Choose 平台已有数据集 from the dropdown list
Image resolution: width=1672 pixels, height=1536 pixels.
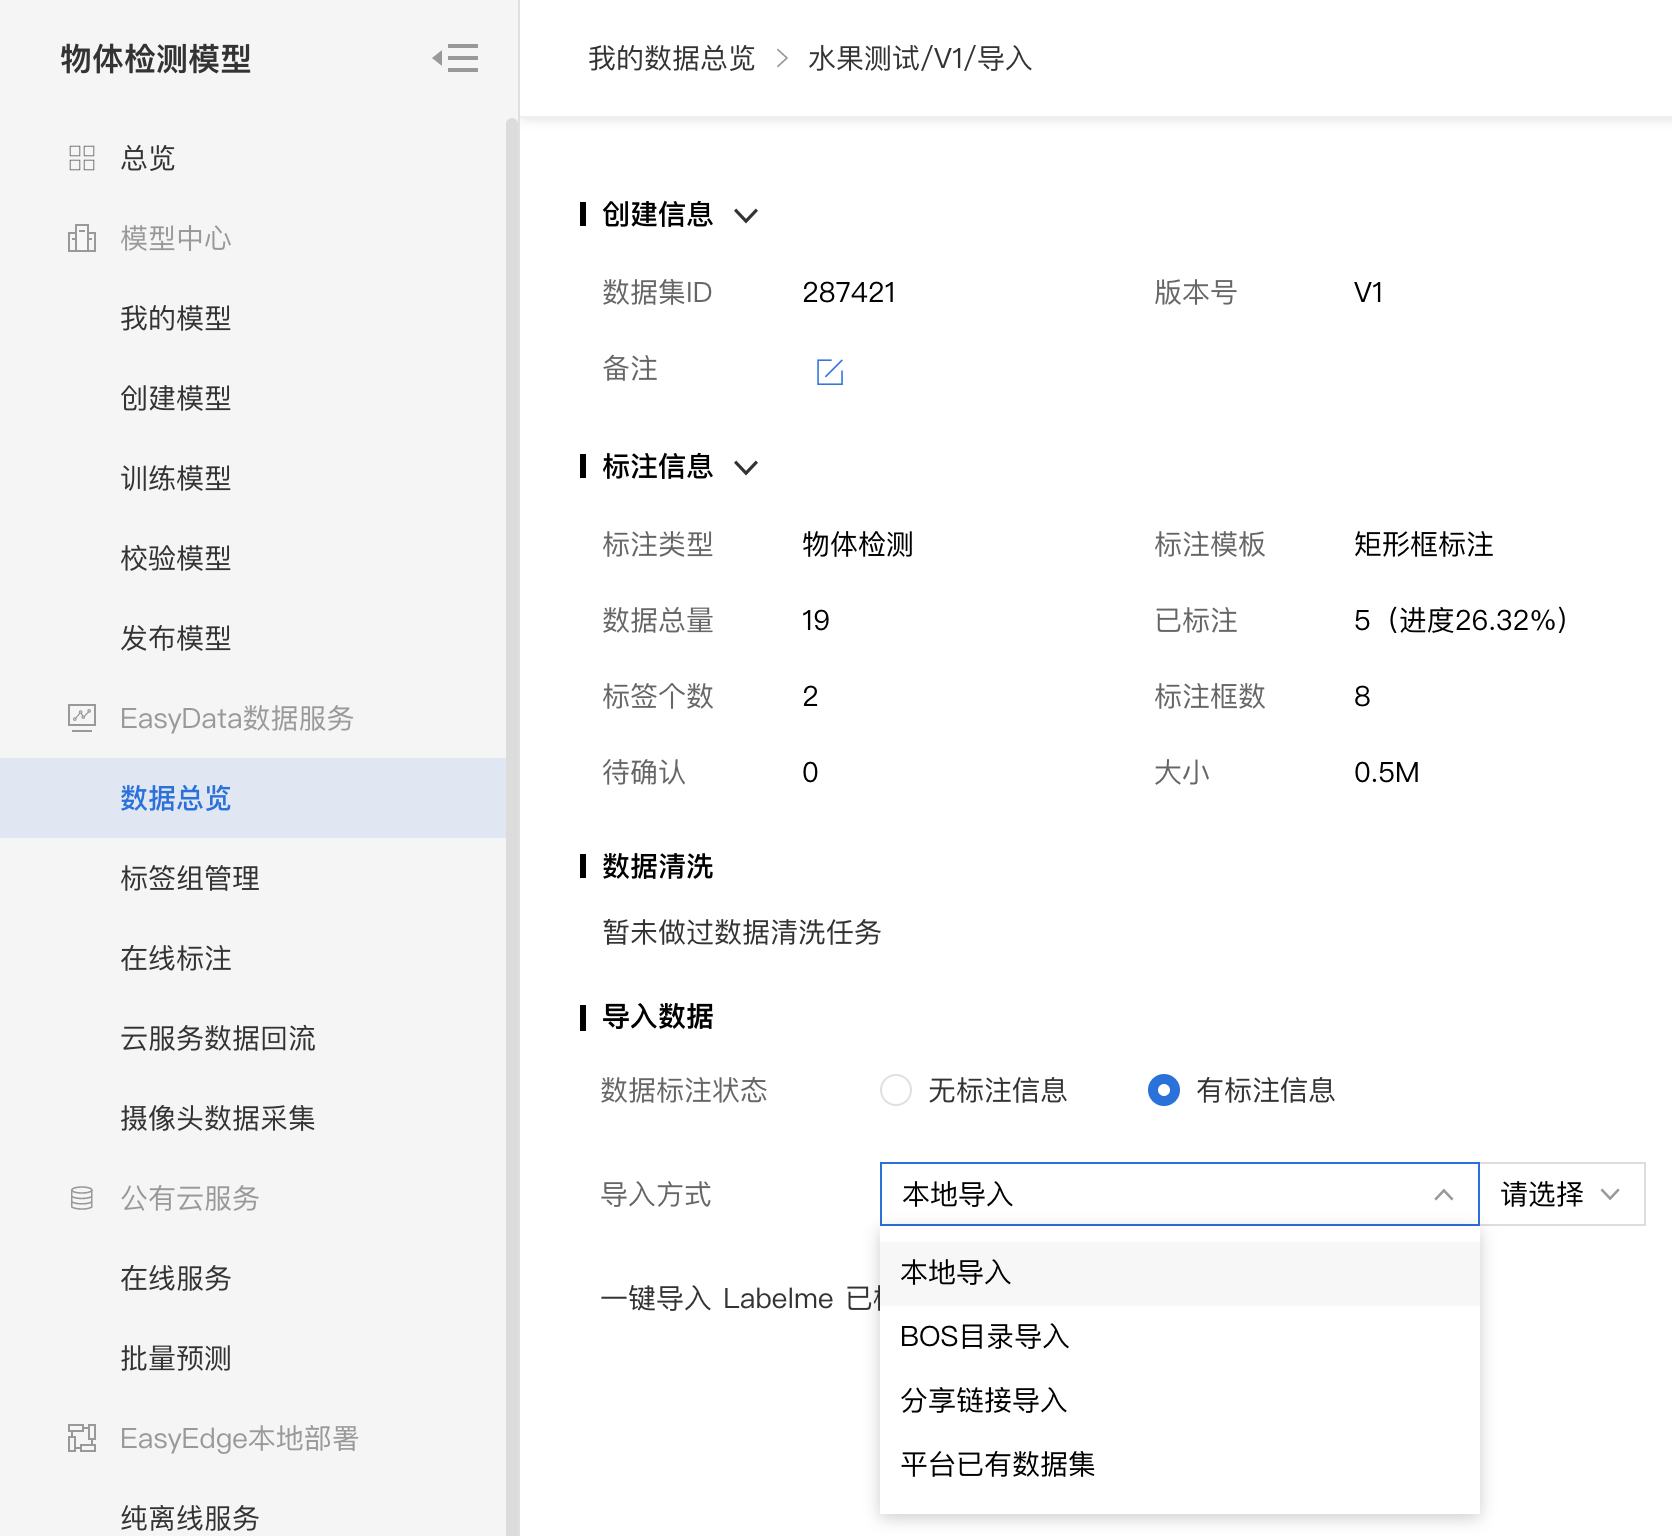tap(1179, 1464)
